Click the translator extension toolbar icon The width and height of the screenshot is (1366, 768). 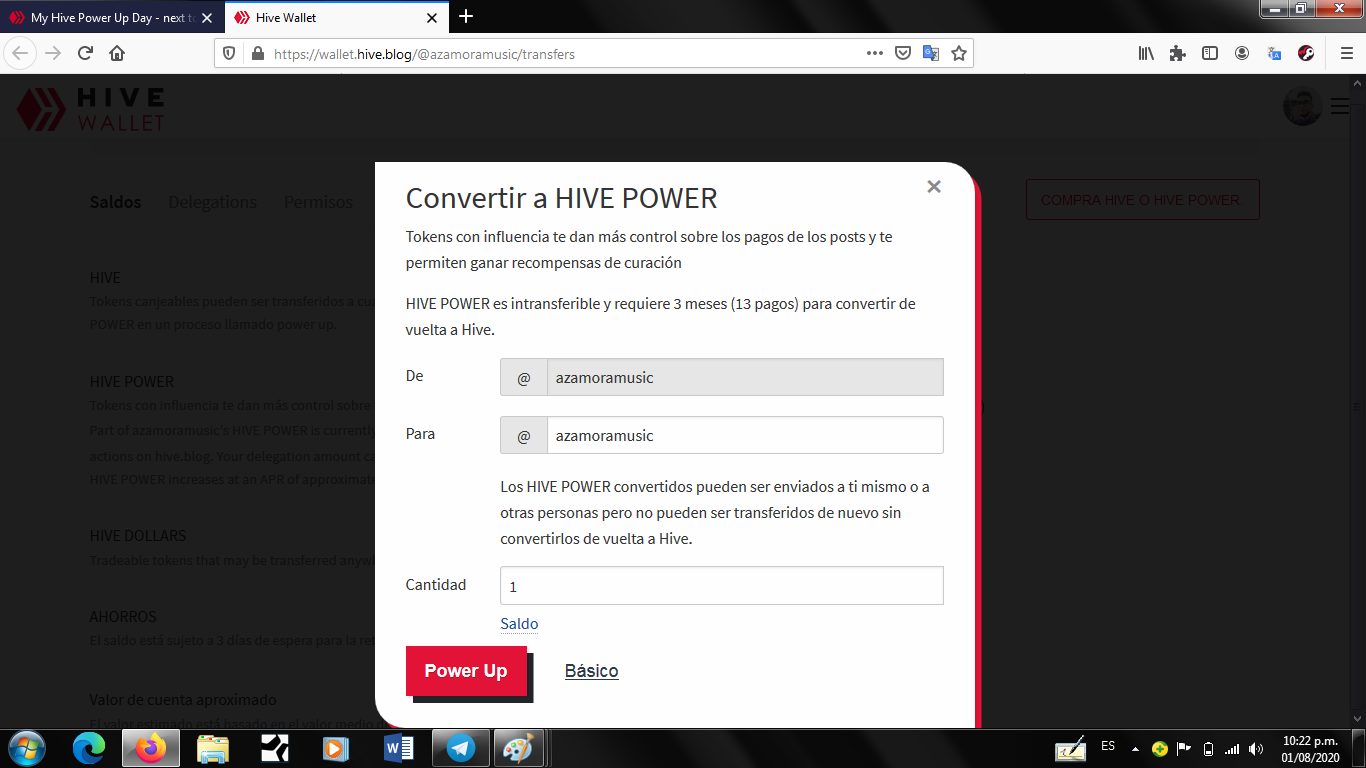(x=1274, y=53)
